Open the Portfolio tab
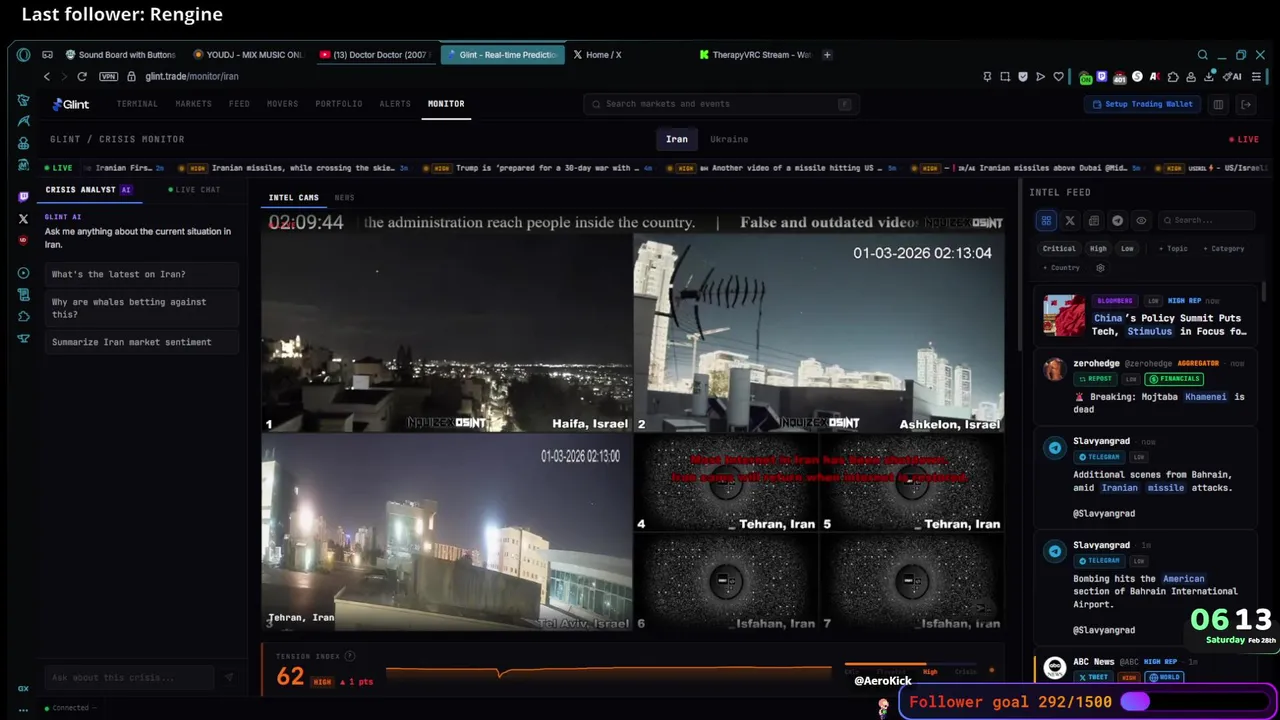Viewport: 1280px width, 720px height. click(x=339, y=104)
